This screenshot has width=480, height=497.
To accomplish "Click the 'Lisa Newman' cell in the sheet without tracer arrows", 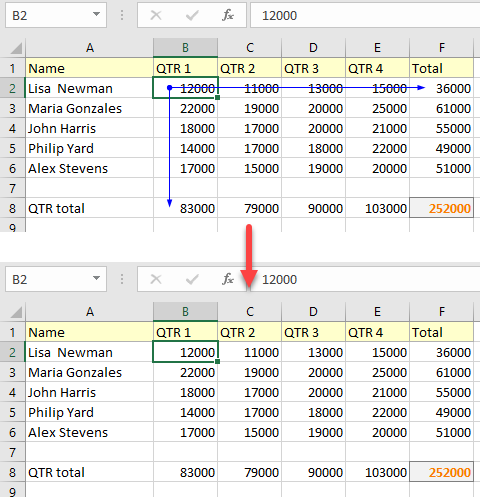I will [x=89, y=352].
